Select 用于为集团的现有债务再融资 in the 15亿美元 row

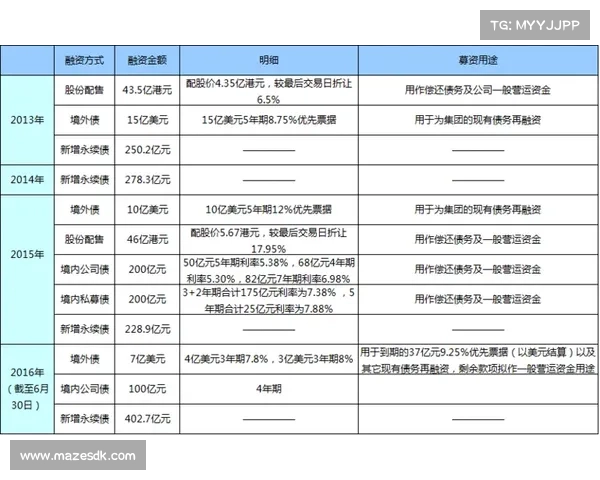pyautogui.click(x=478, y=120)
